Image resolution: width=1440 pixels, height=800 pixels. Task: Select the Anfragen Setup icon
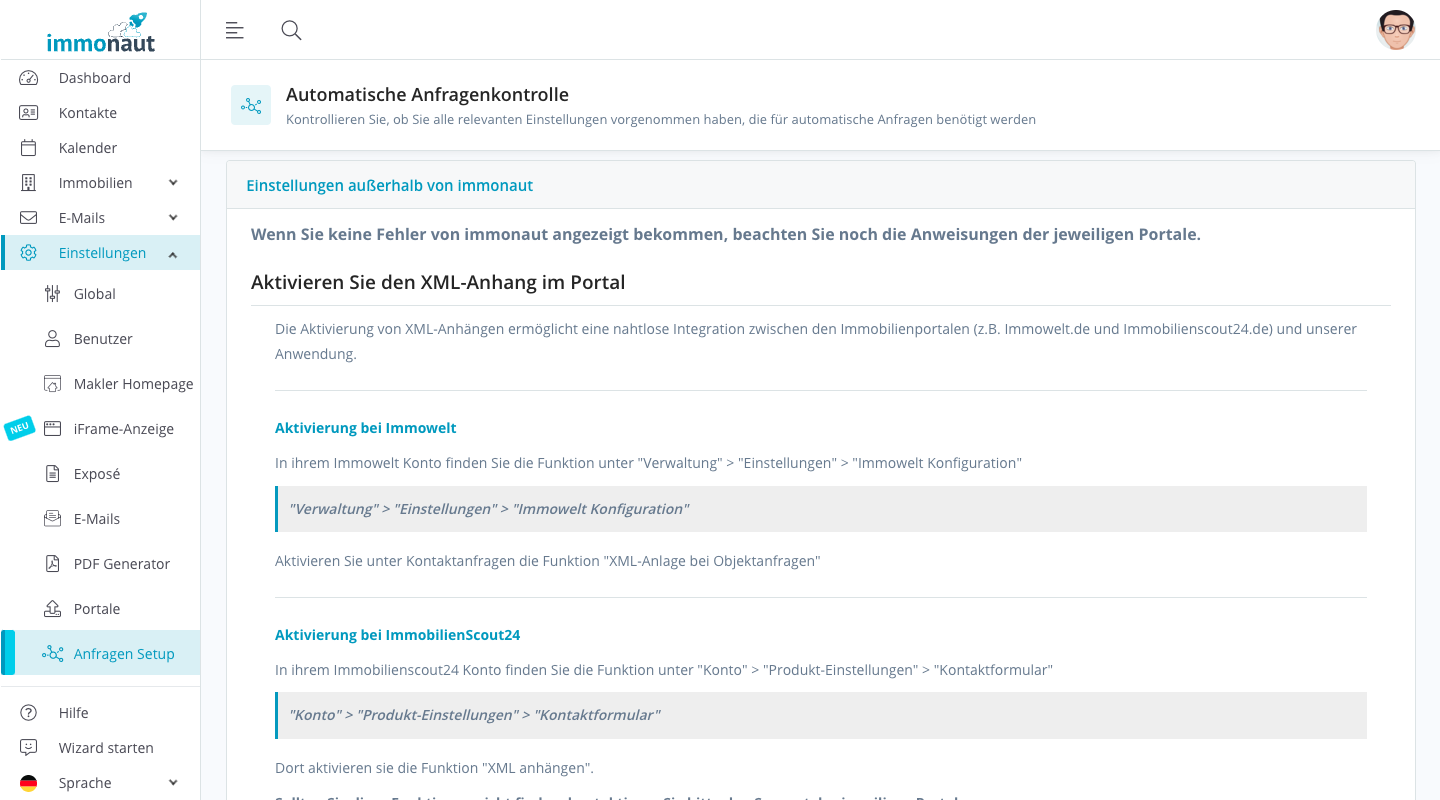point(51,653)
